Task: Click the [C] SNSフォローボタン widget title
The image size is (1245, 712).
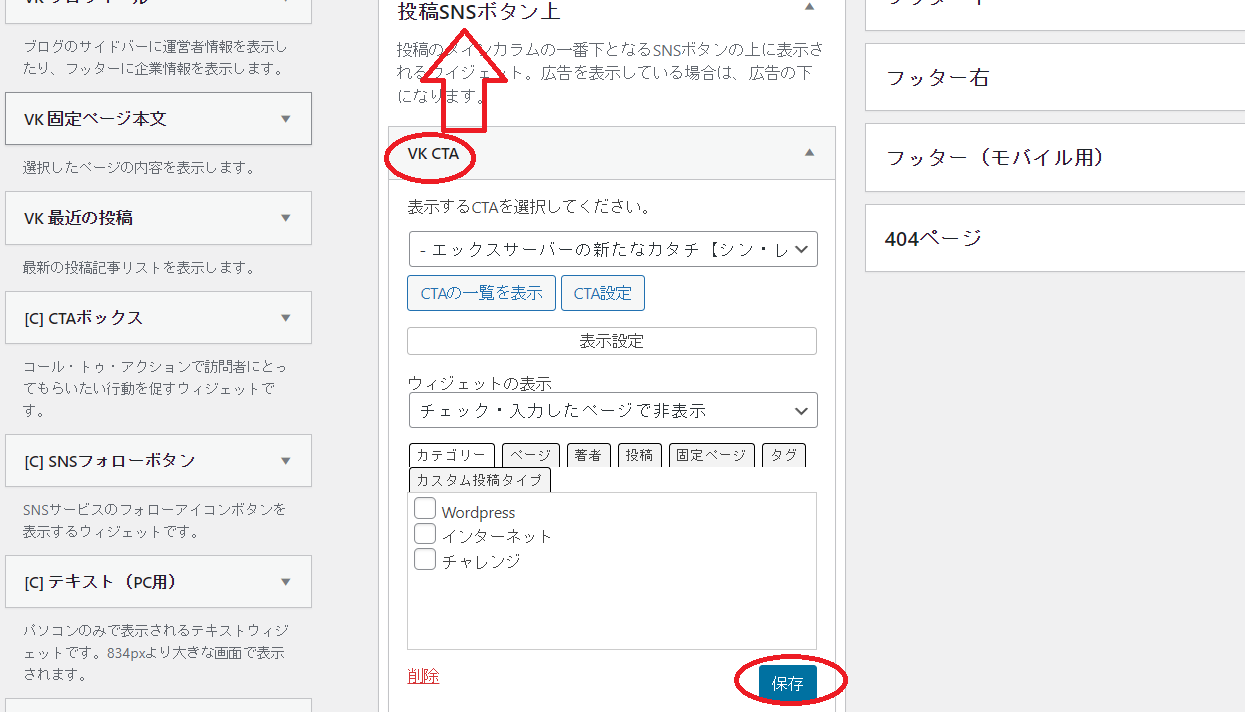Action: 109,461
